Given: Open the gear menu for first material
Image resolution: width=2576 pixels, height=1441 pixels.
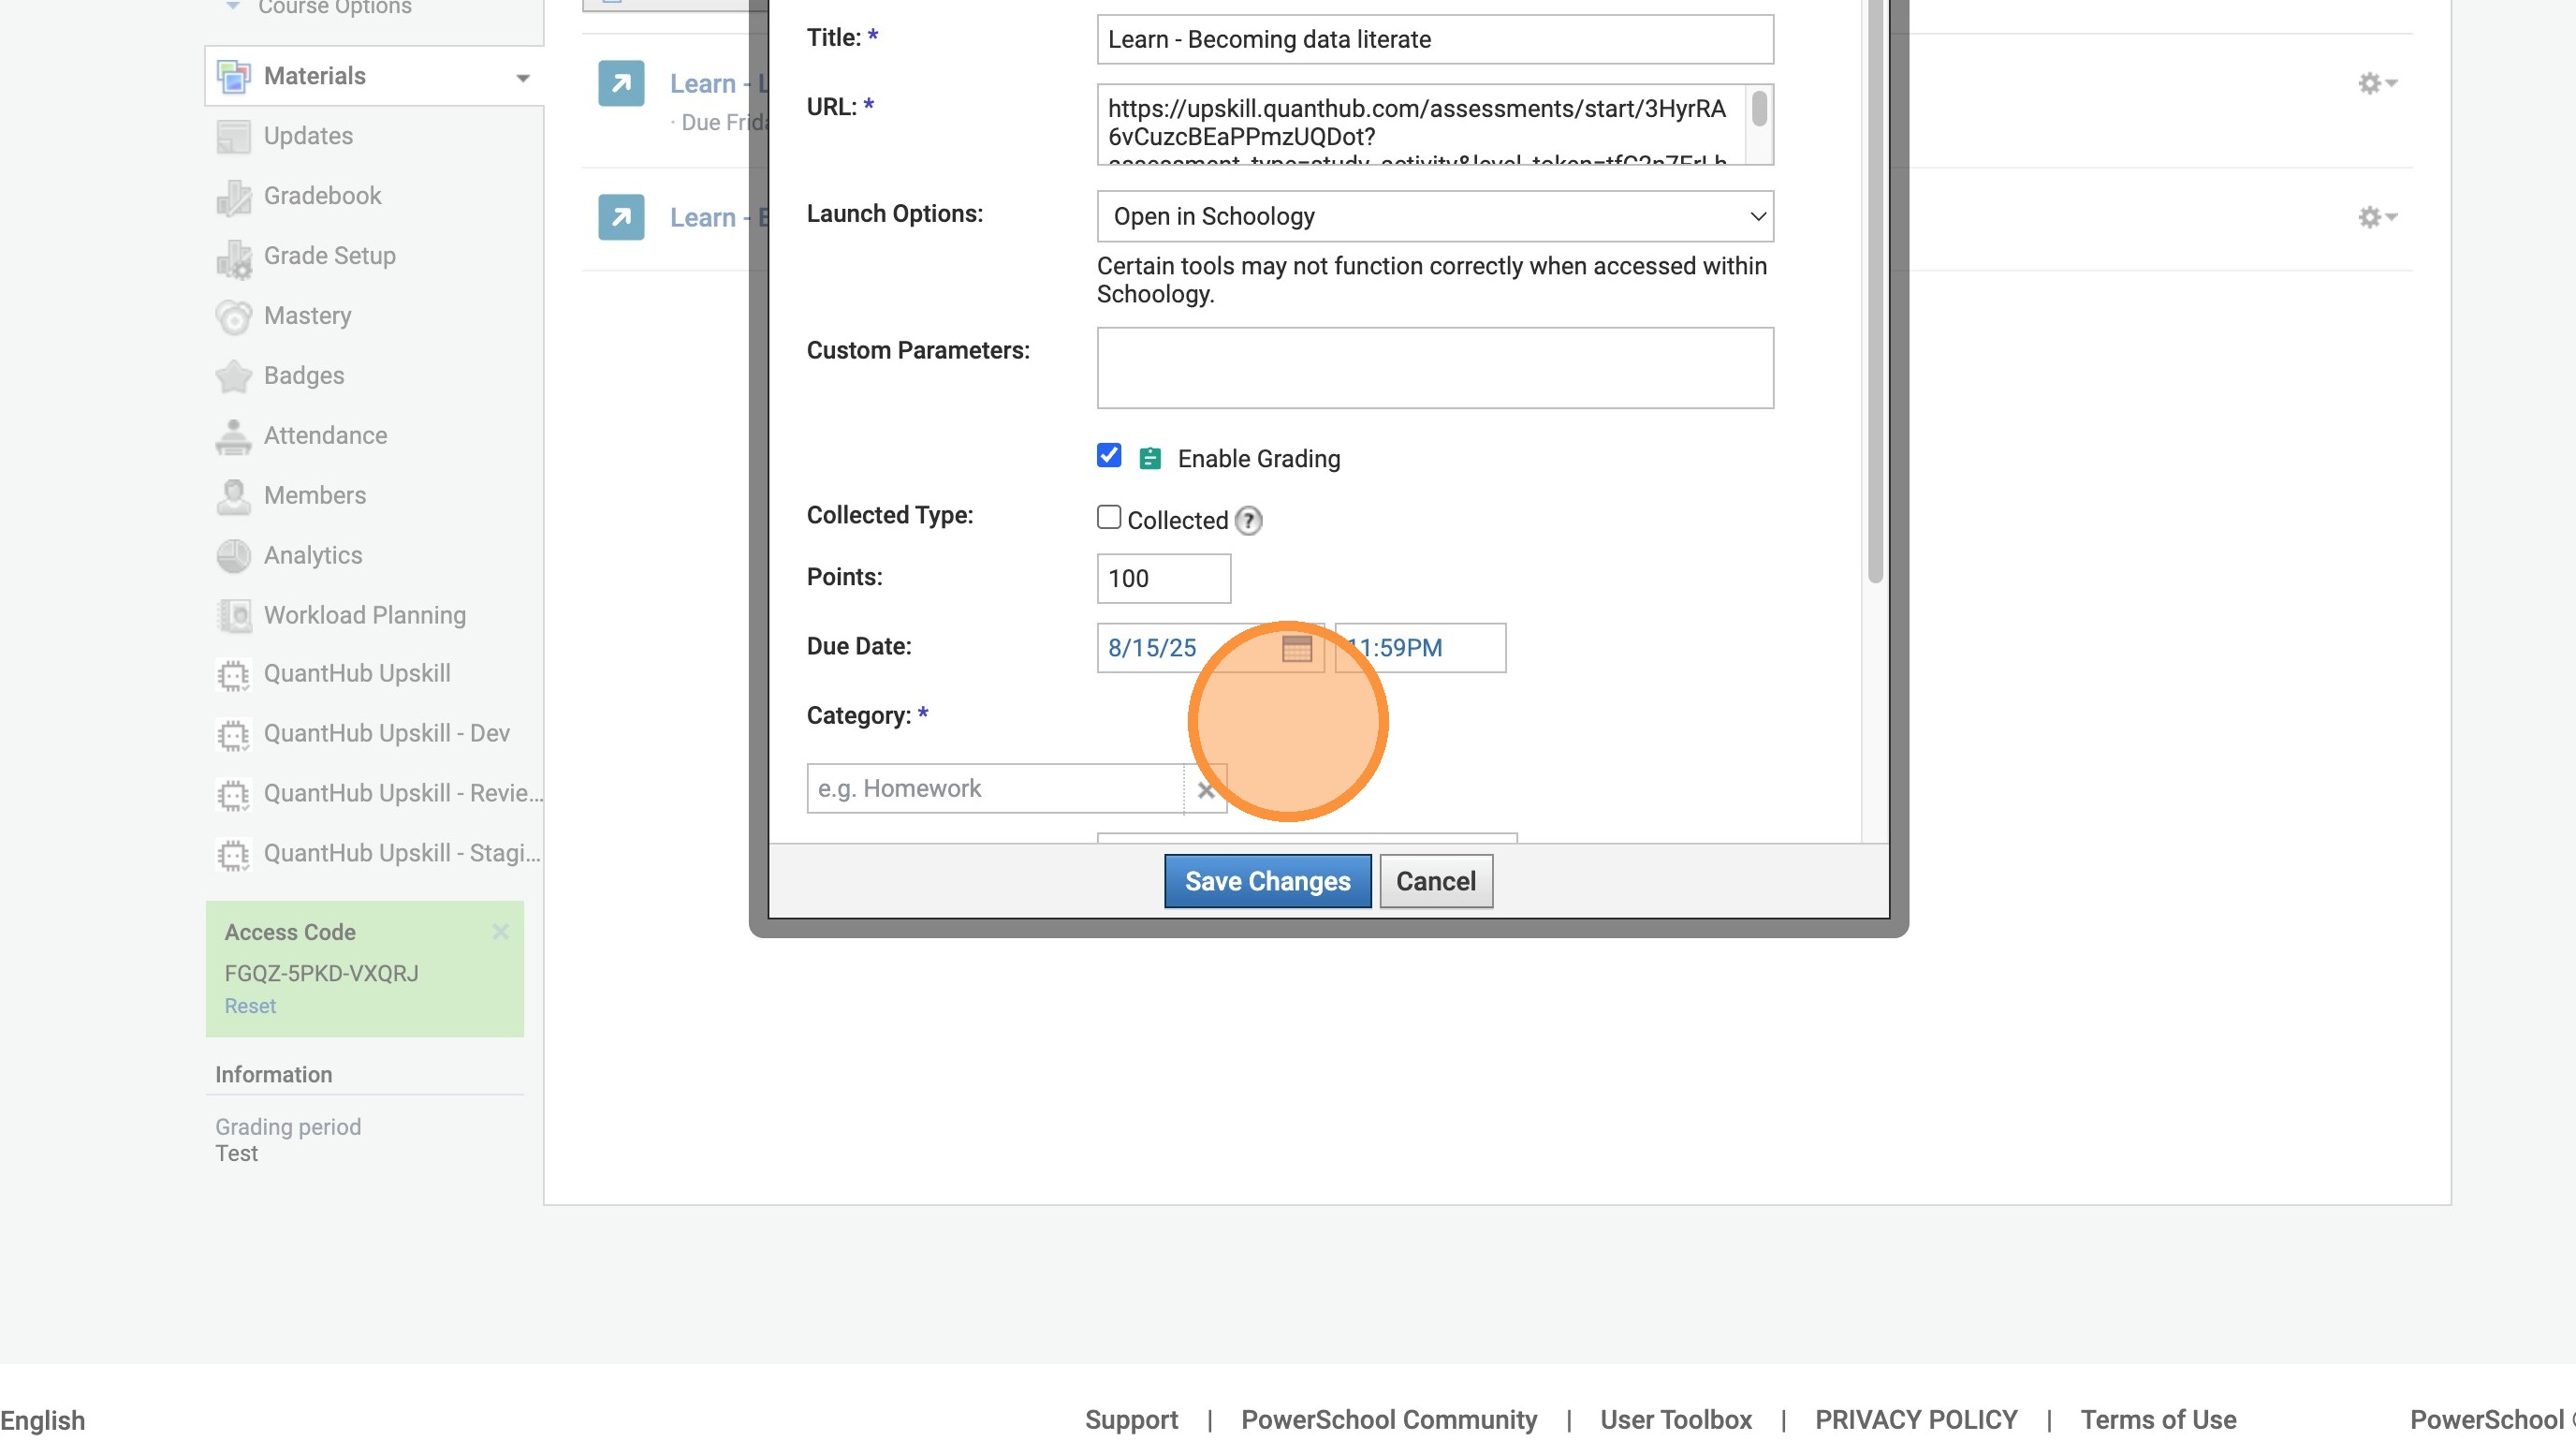Looking at the screenshot, I should (x=2376, y=83).
